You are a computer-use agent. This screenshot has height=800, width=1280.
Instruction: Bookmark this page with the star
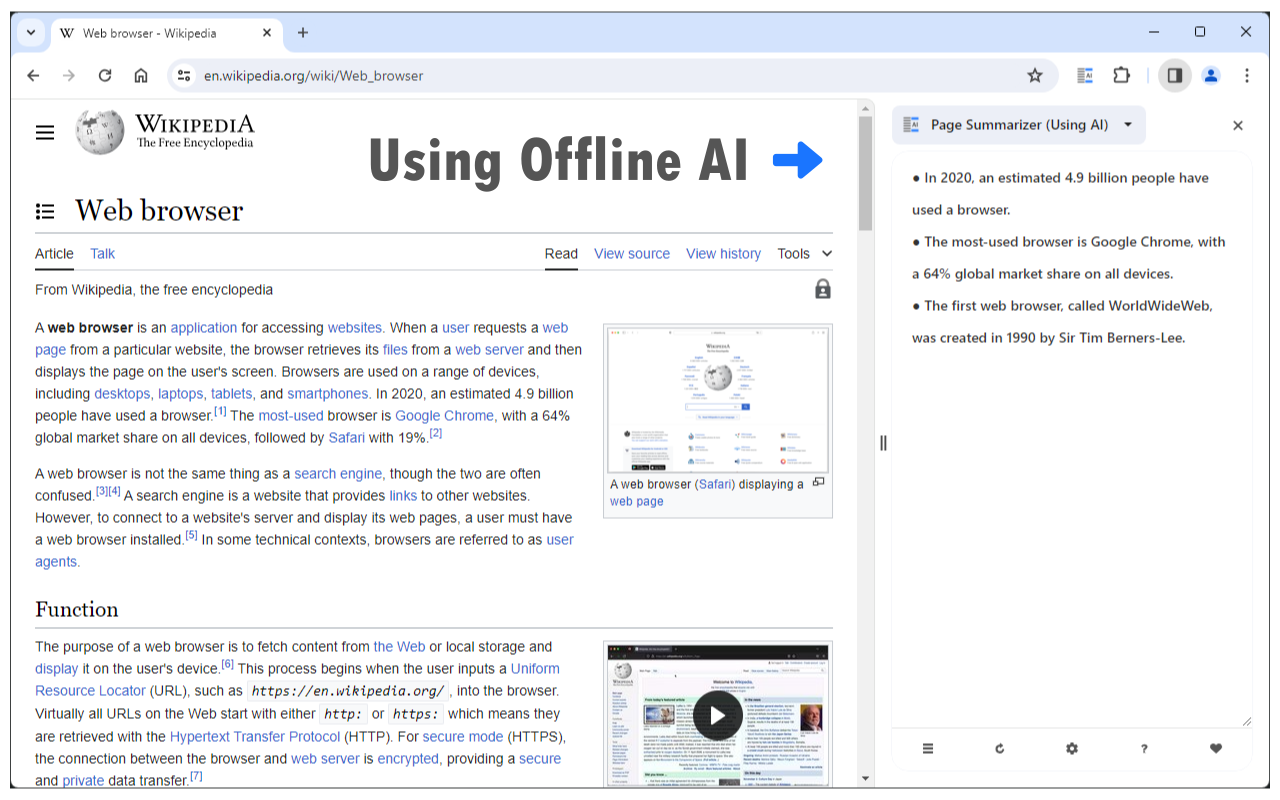tap(1035, 75)
